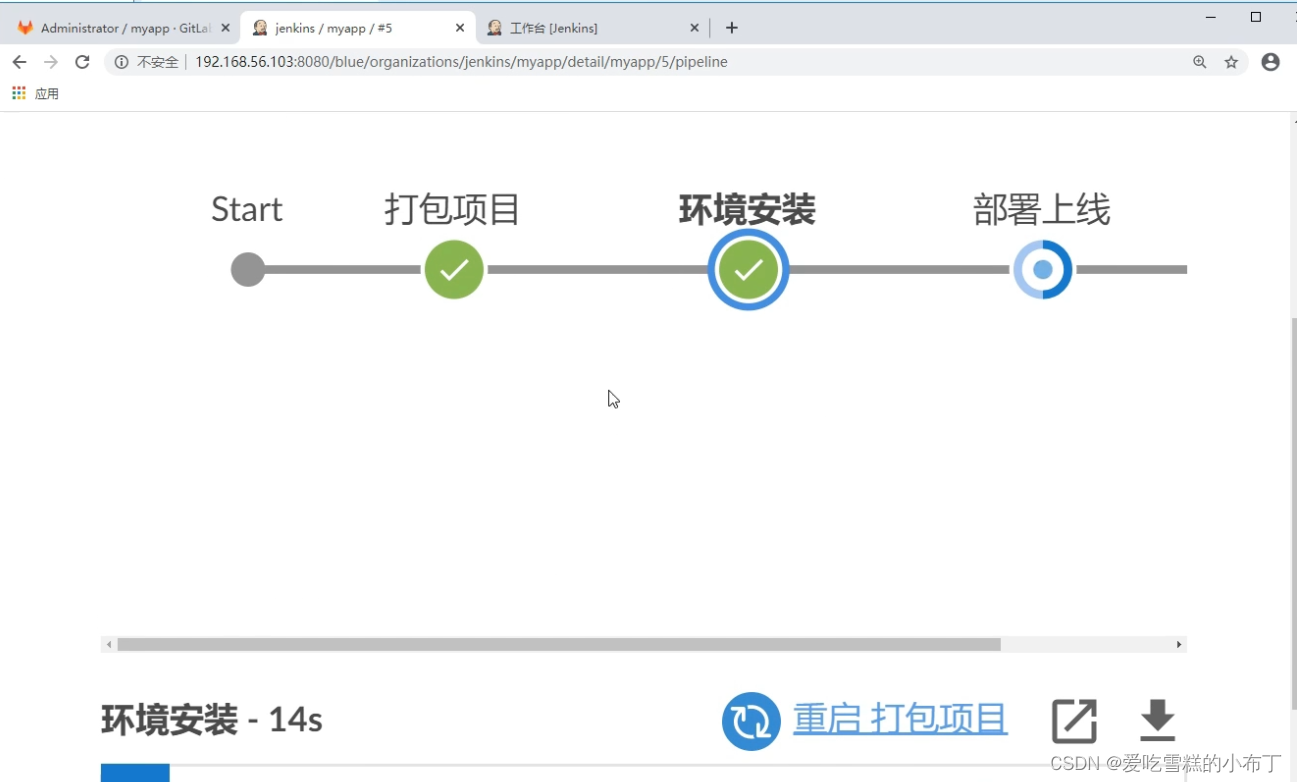Open the log in a new window icon
The image size is (1297, 782).
tap(1075, 721)
